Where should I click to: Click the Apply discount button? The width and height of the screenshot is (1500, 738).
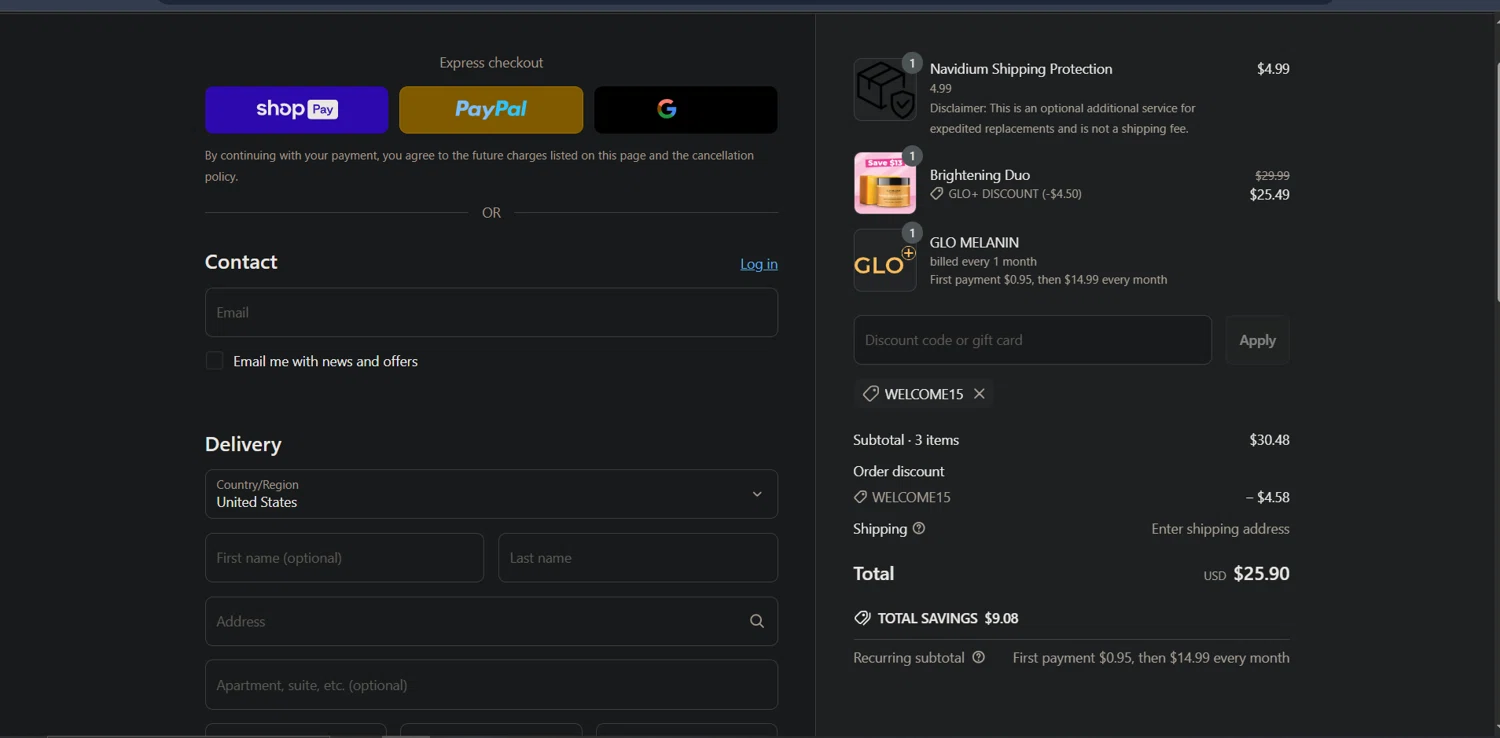(1257, 340)
